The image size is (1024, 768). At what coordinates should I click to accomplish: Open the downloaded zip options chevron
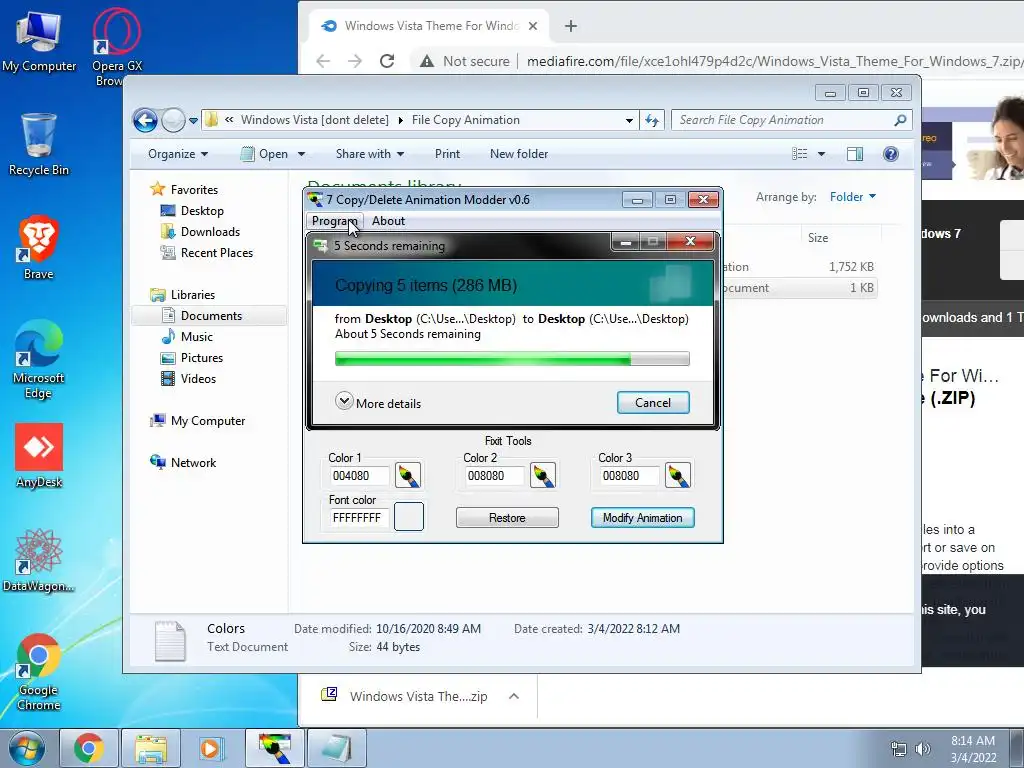point(514,696)
